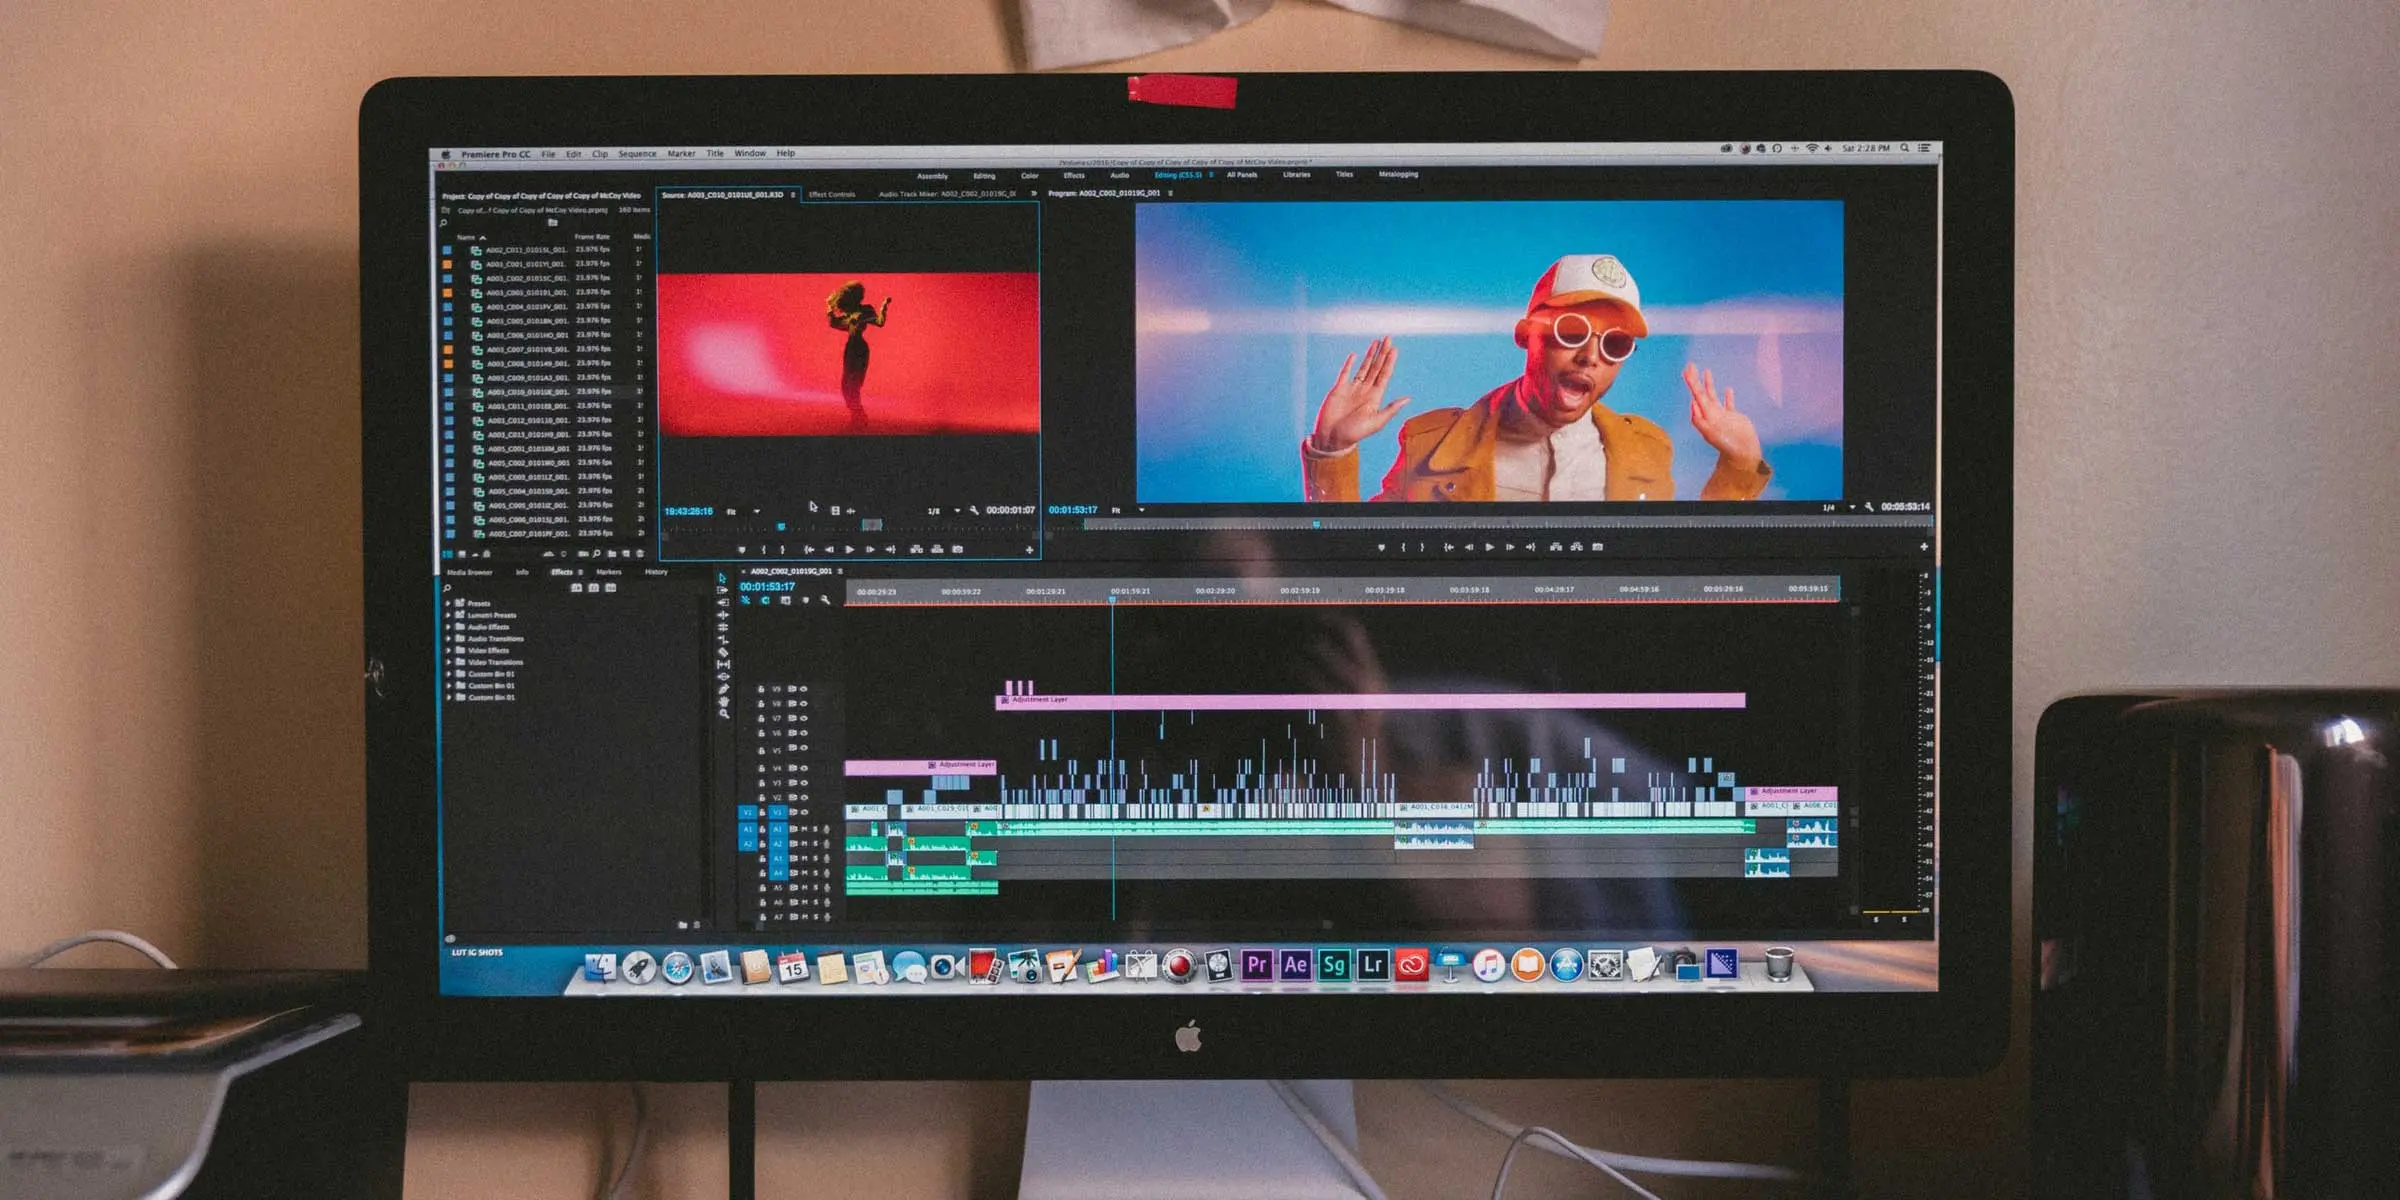Select the Razor tool in timeline toolbar

coord(723,652)
